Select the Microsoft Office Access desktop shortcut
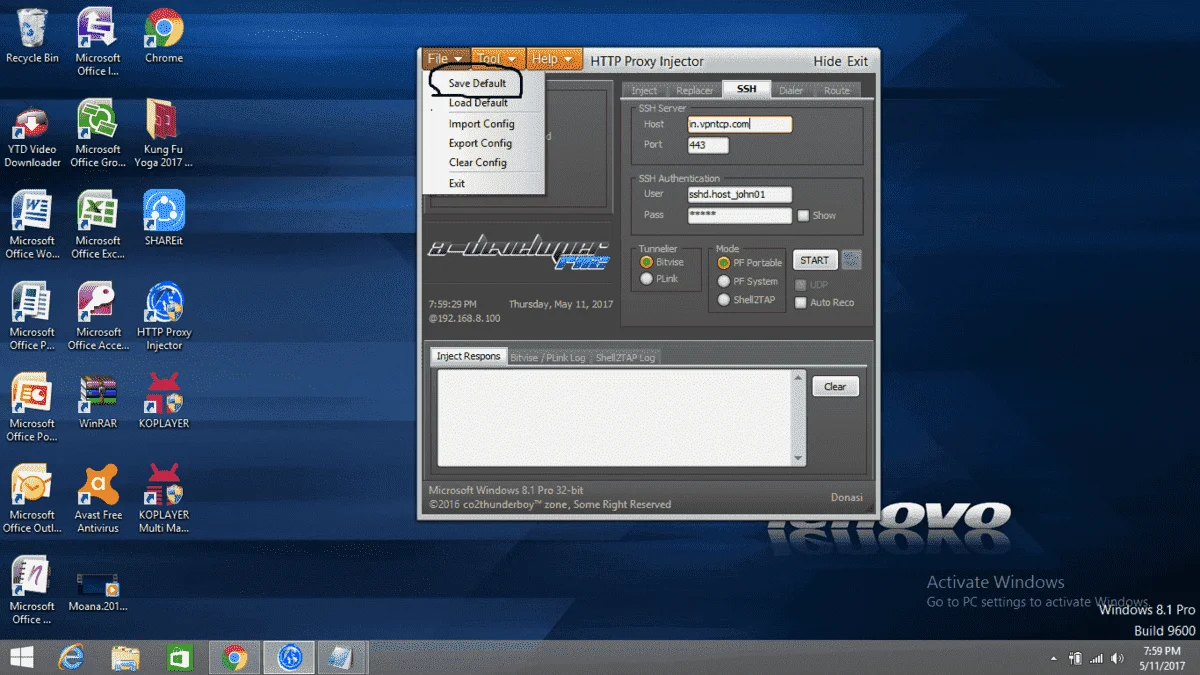Screen dimensions: 1200x675 tap(98, 316)
